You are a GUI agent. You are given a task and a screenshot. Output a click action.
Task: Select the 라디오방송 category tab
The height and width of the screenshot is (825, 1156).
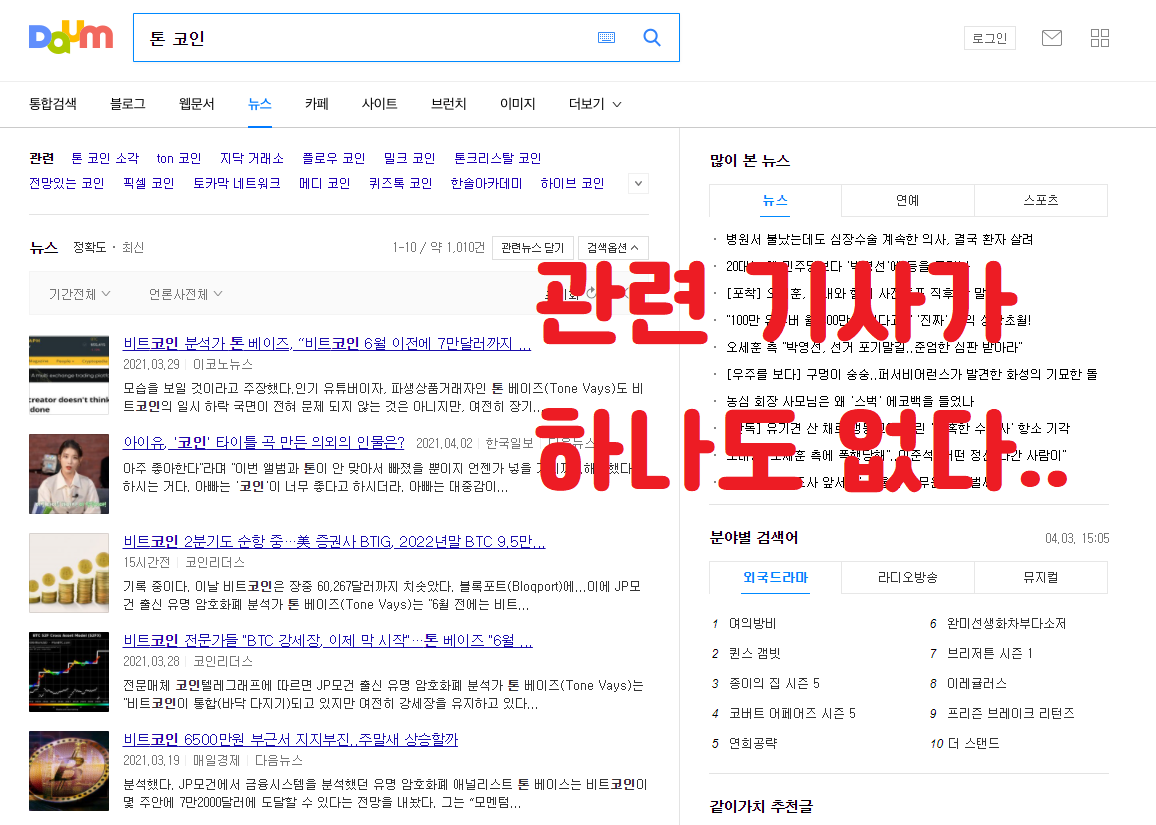[908, 578]
